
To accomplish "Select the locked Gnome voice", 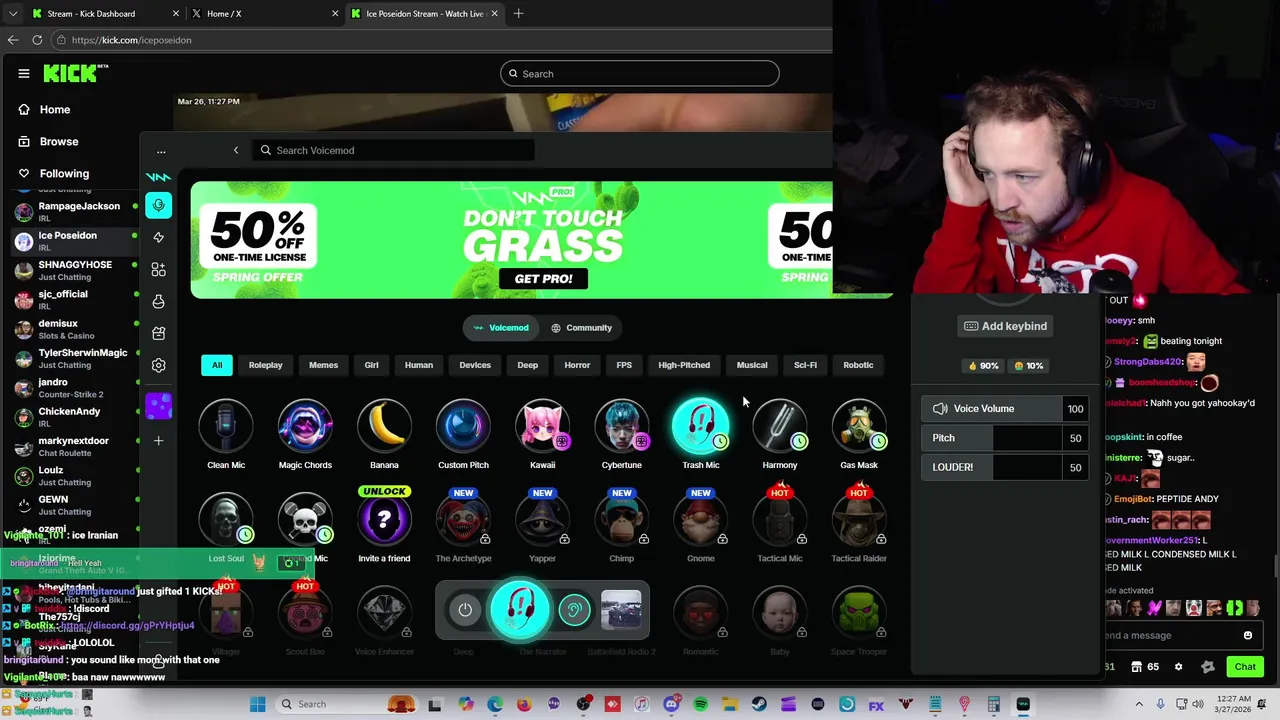I will (x=700, y=519).
